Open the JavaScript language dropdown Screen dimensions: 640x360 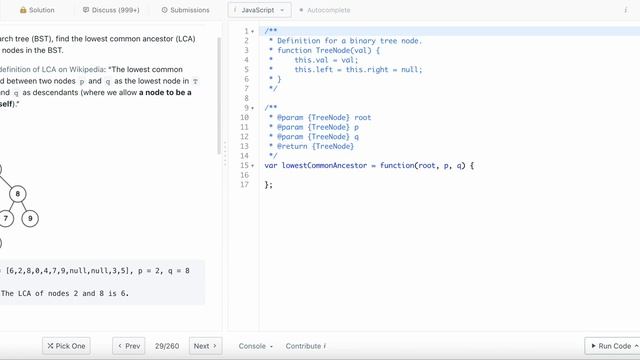pos(260,10)
